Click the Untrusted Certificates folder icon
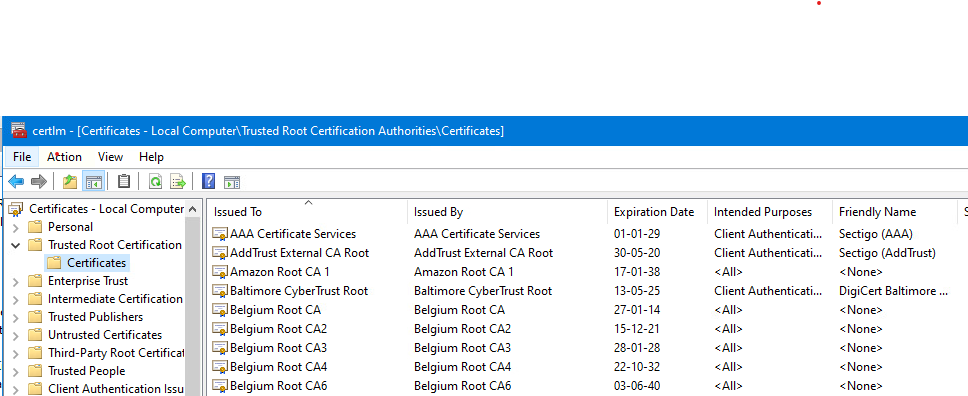The height and width of the screenshot is (396, 968). 36,335
